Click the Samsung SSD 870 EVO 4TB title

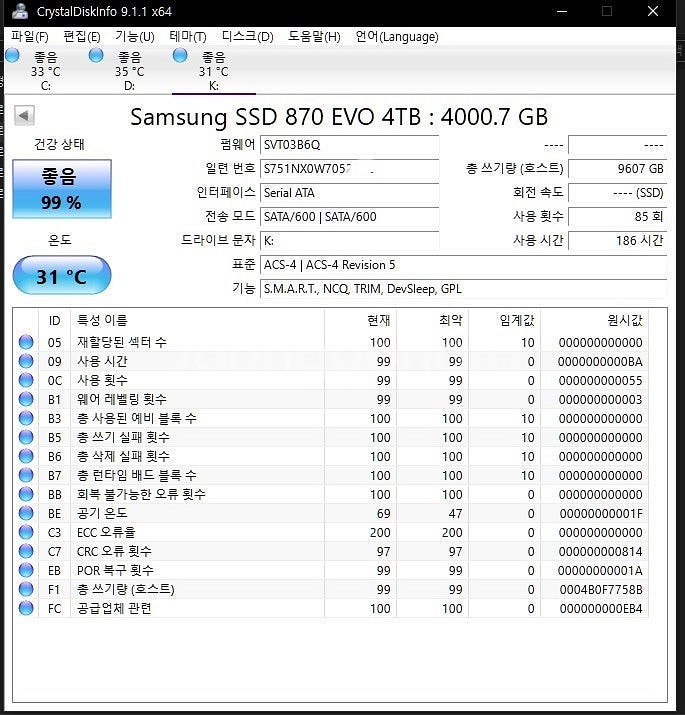point(339,117)
